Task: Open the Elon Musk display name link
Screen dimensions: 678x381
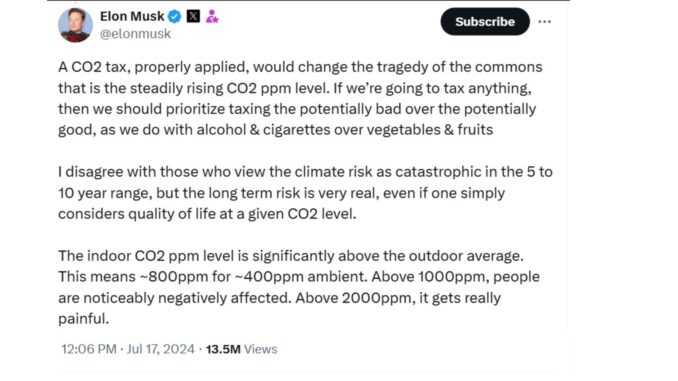Action: click(x=132, y=16)
